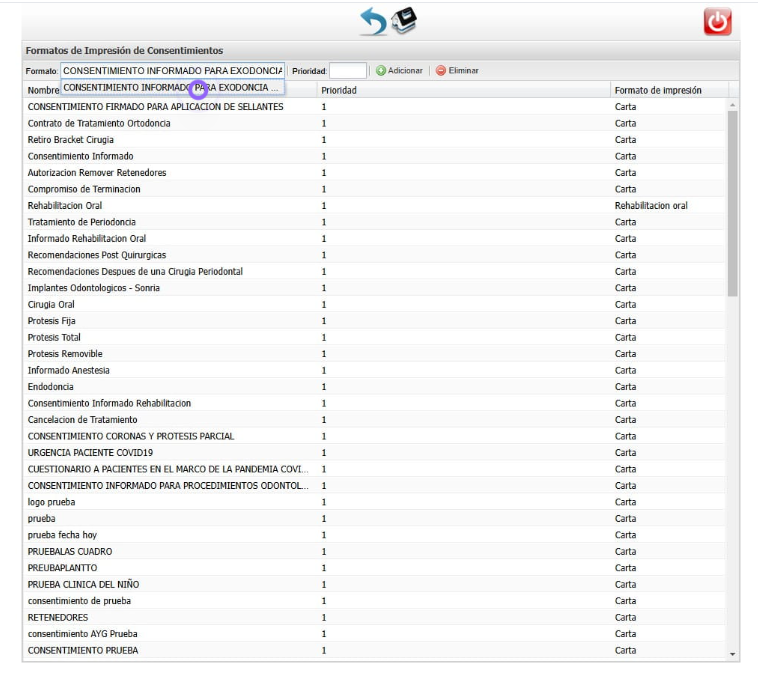
Task: Select row Informado Anestesia
Action: click(375, 370)
